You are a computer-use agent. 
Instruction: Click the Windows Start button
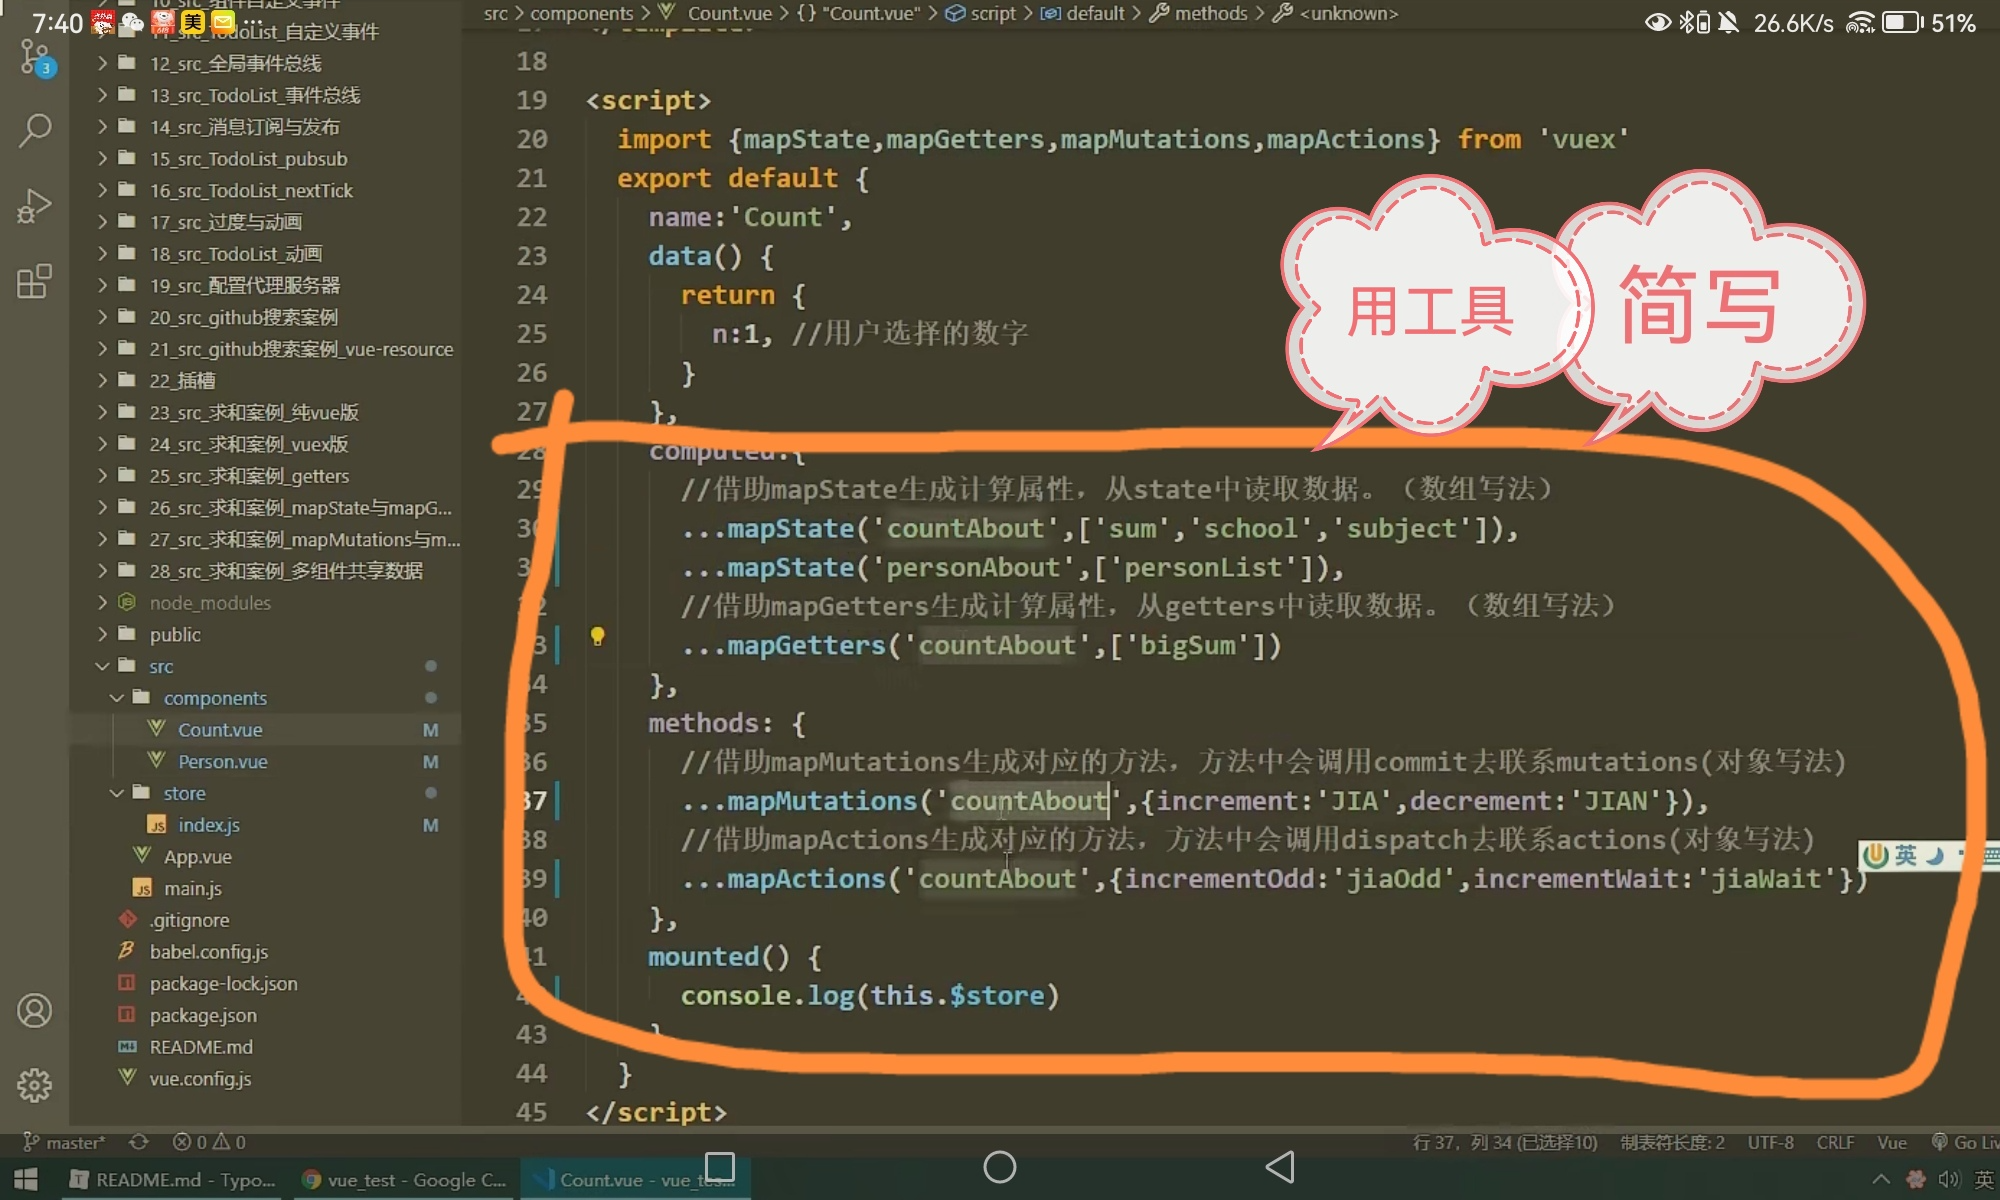pyautogui.click(x=26, y=1180)
